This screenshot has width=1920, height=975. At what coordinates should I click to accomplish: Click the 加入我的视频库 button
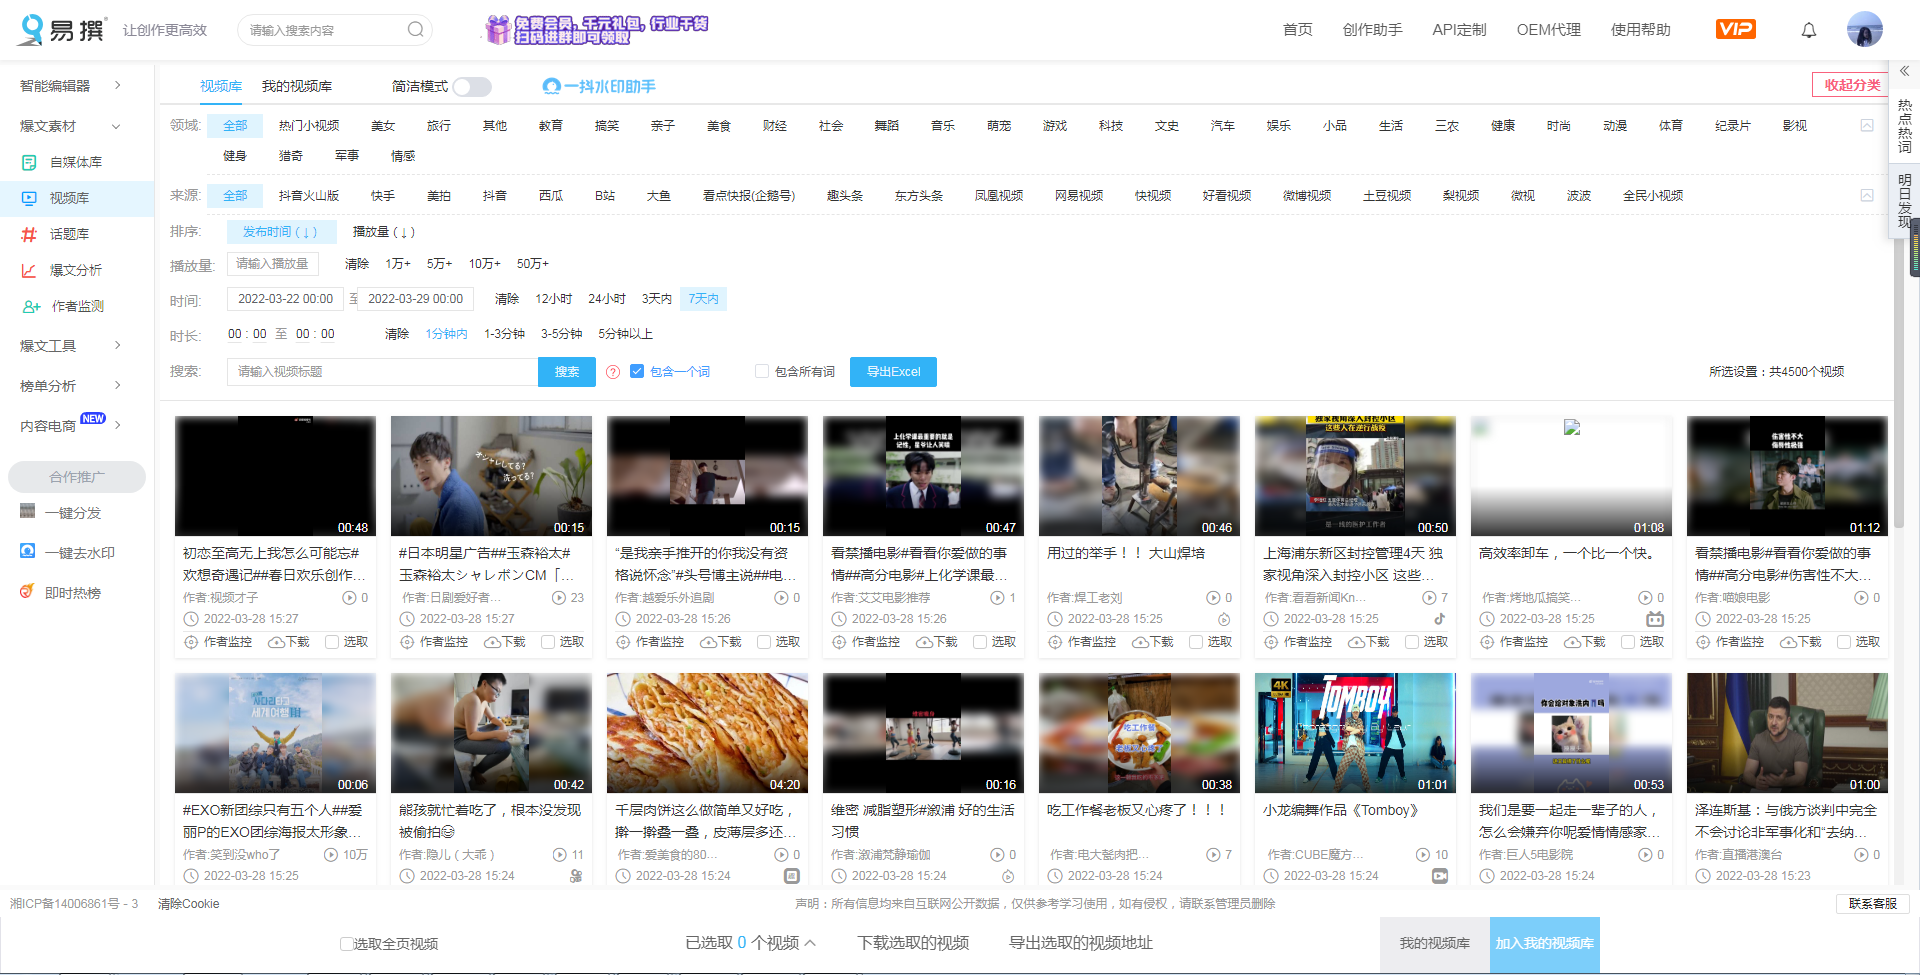click(x=1544, y=942)
